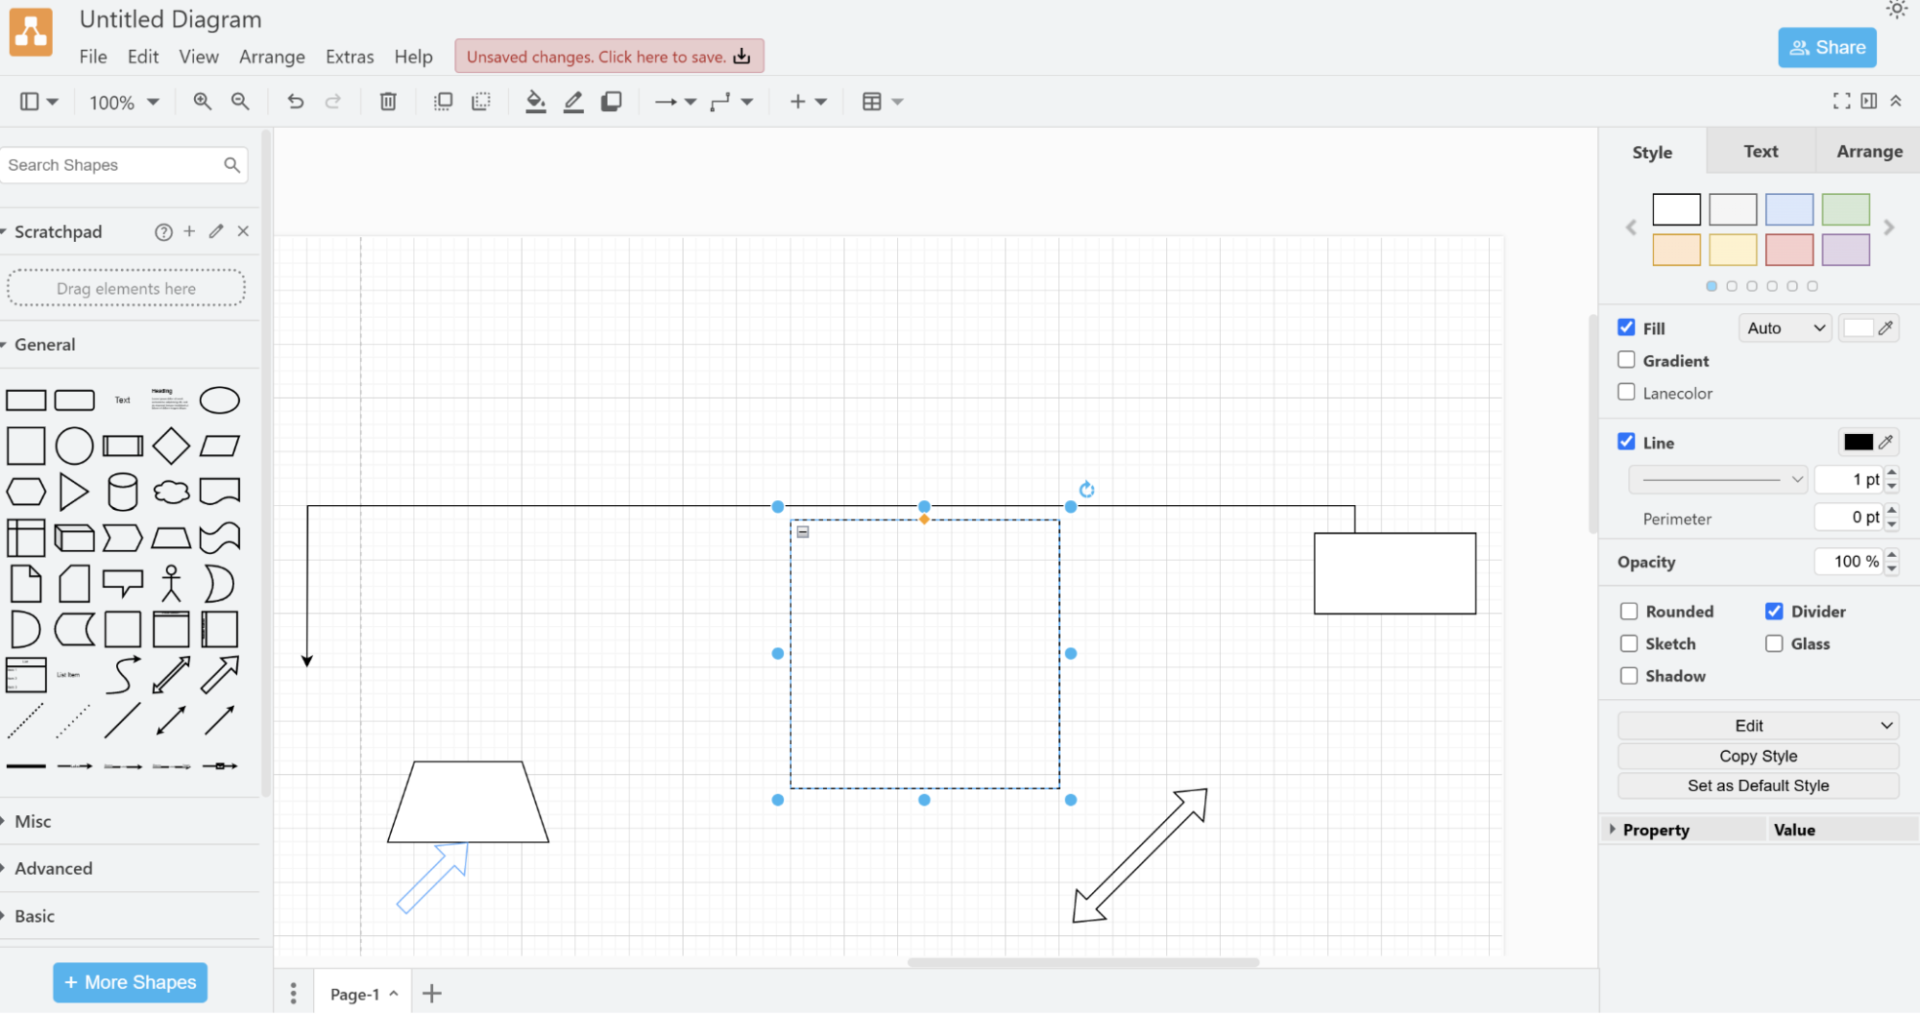1920x1014 pixels.
Task: Click the Copy Style button
Action: click(x=1757, y=756)
